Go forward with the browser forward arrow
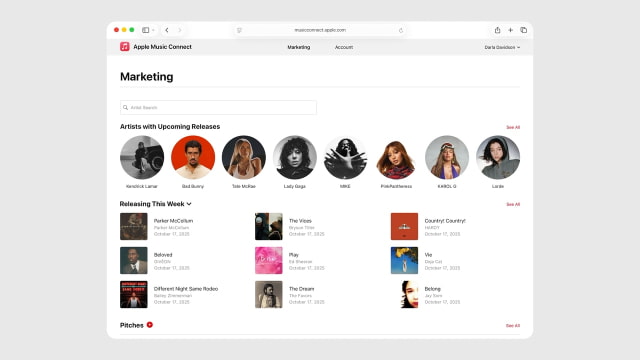This screenshot has width=640, height=360. (180, 30)
